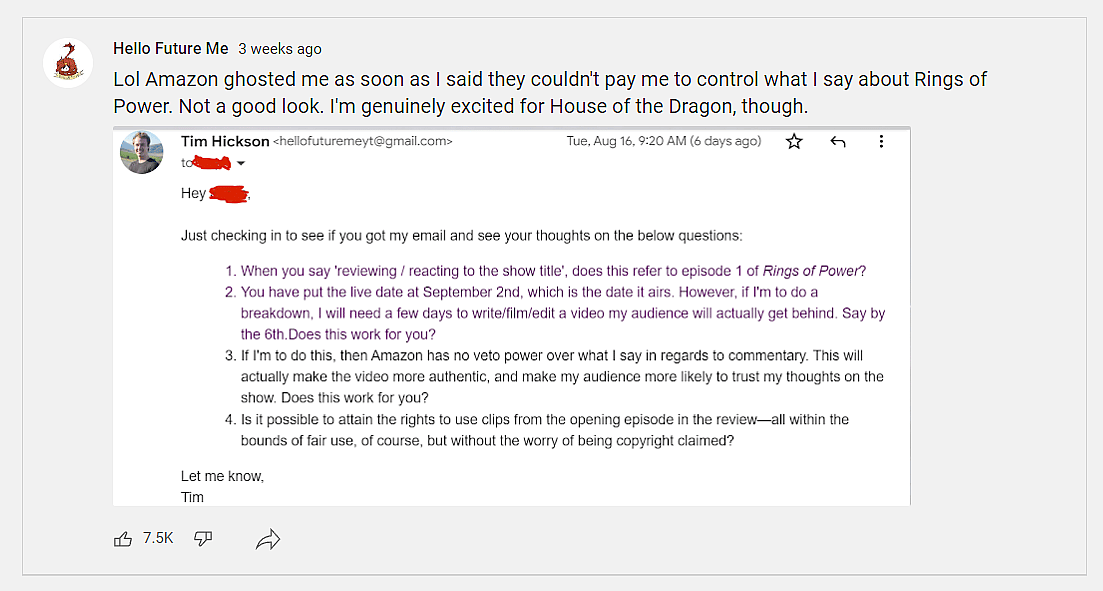Share this community post
The image size is (1103, 591).
268,540
